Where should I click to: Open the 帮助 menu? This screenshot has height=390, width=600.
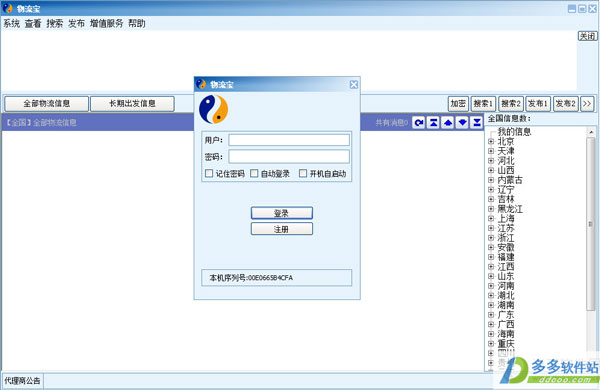137,24
